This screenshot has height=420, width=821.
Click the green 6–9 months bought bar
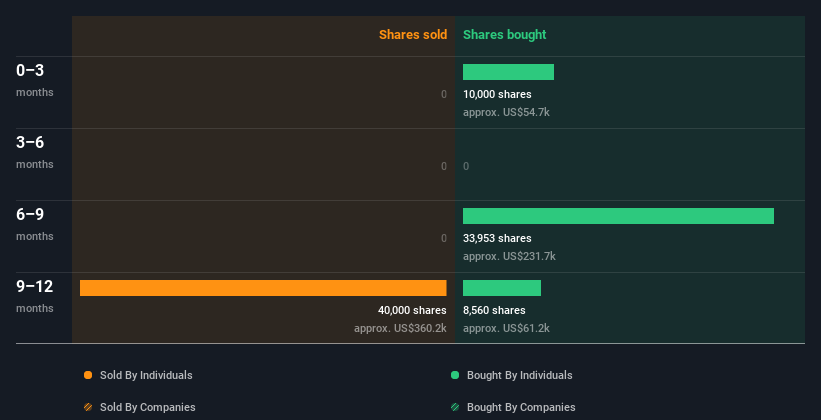(x=618, y=216)
